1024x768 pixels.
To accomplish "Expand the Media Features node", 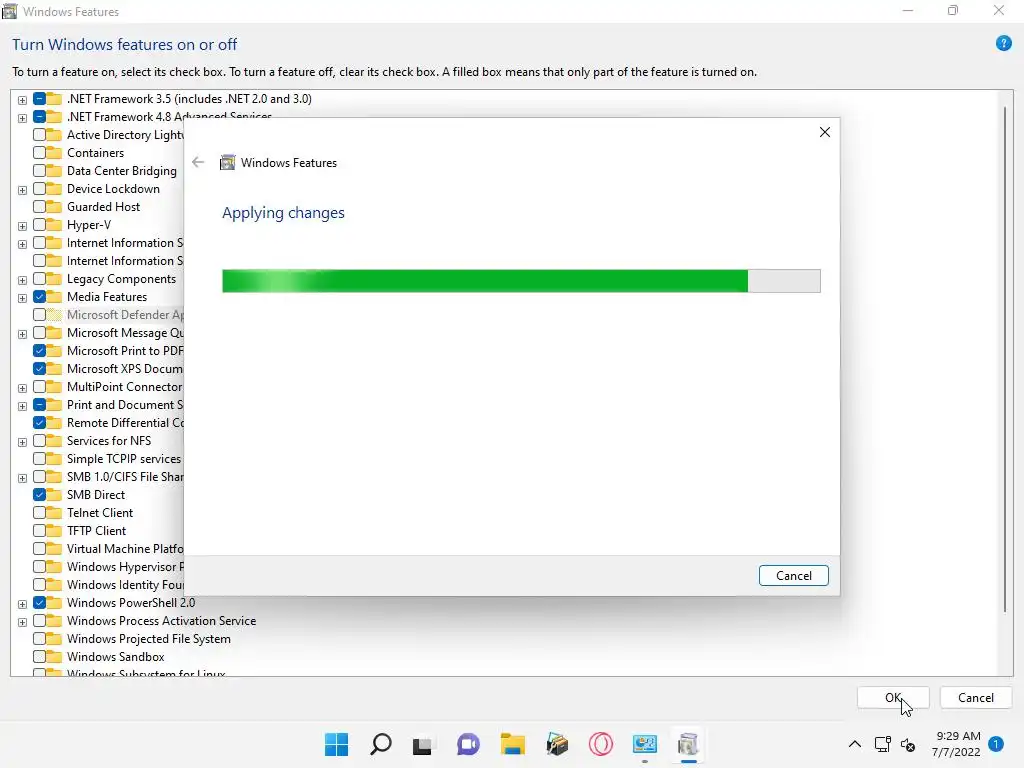I will (x=22, y=298).
